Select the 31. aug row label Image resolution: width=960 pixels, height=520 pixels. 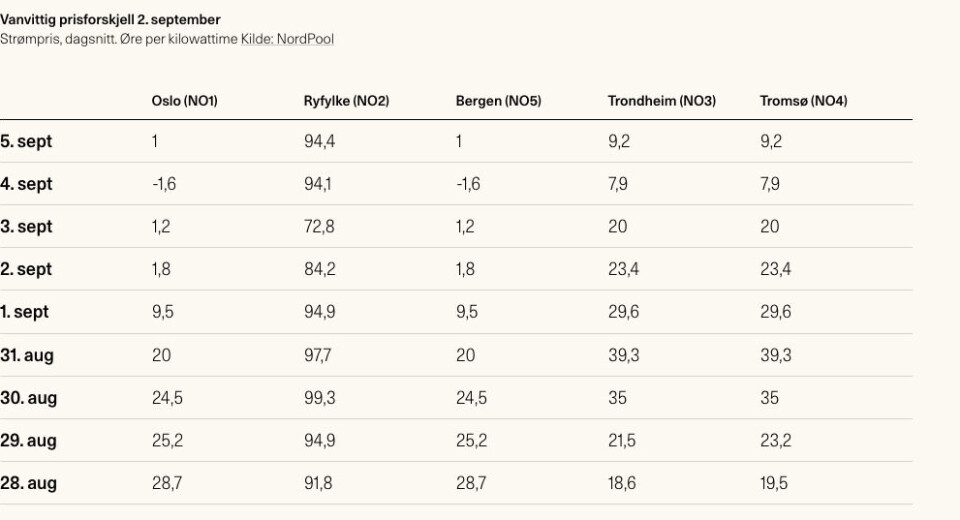(27, 355)
